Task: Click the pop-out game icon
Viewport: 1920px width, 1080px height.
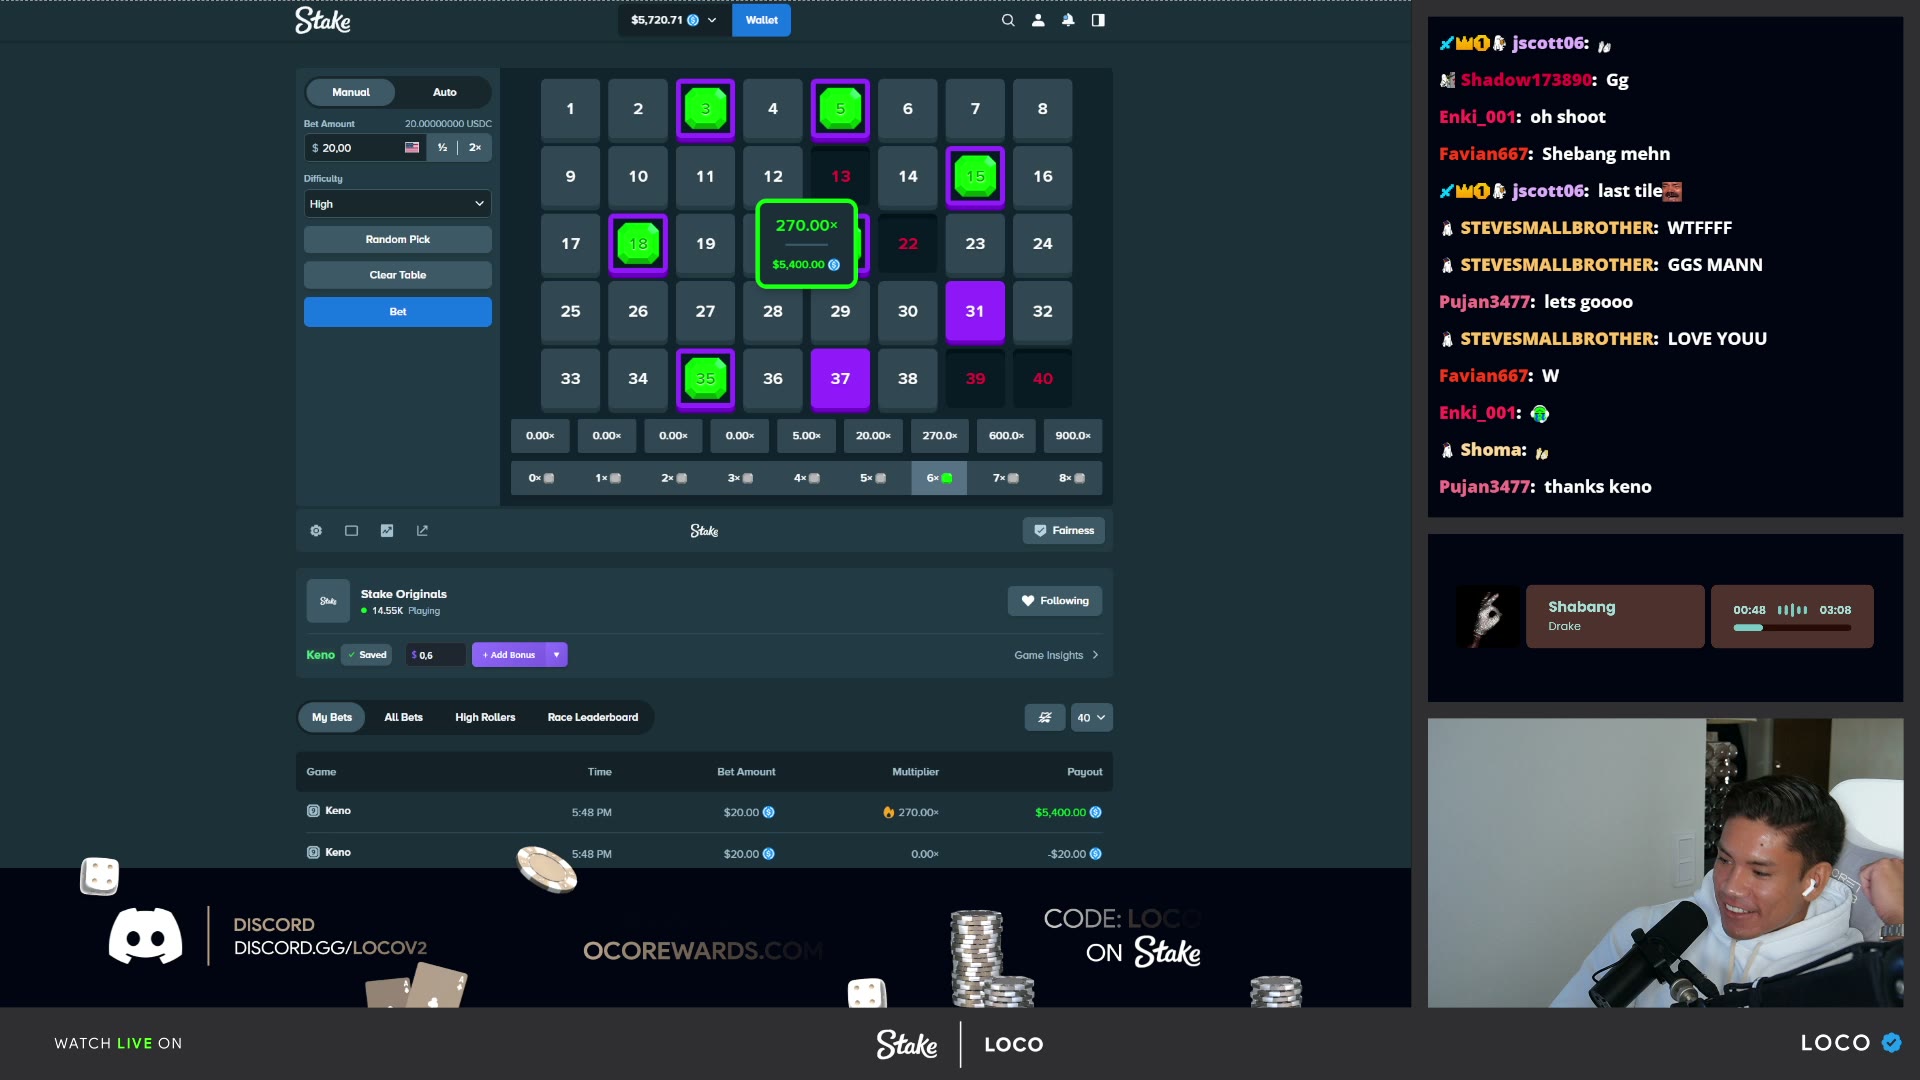Action: click(422, 531)
